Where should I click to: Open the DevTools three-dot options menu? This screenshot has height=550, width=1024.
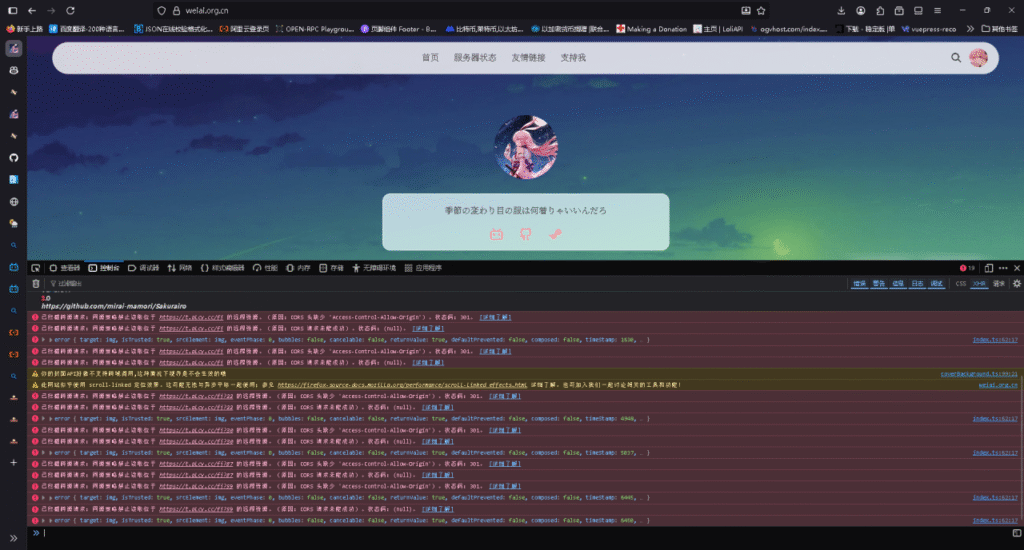click(1003, 268)
